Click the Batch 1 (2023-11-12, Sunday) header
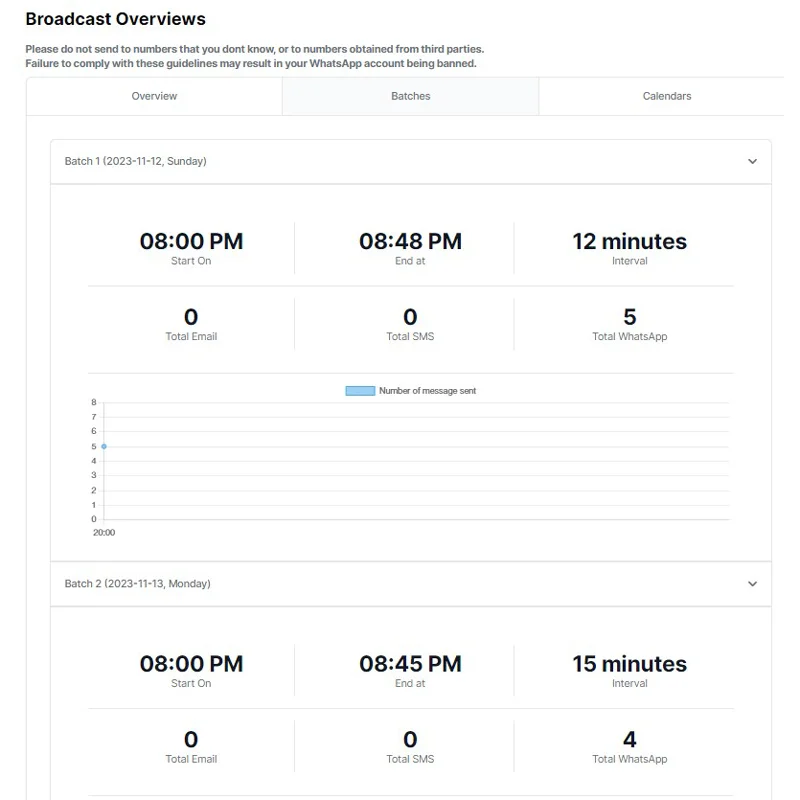 (x=411, y=161)
